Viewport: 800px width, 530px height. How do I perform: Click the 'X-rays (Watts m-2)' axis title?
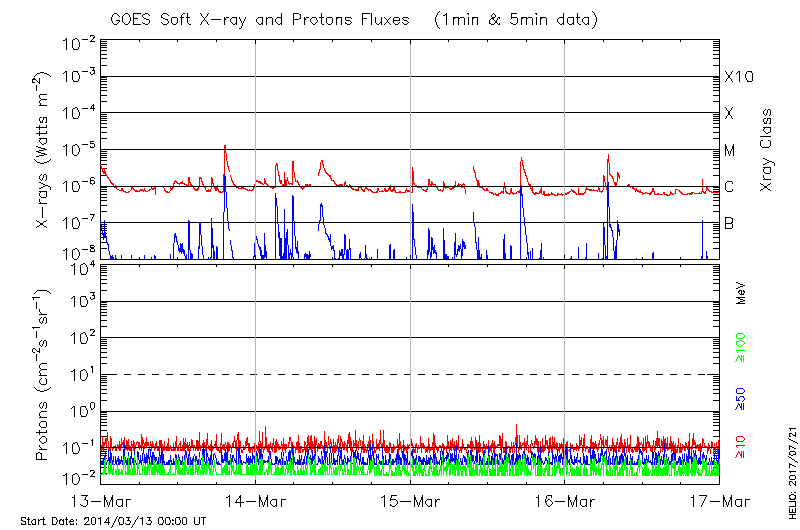44,150
